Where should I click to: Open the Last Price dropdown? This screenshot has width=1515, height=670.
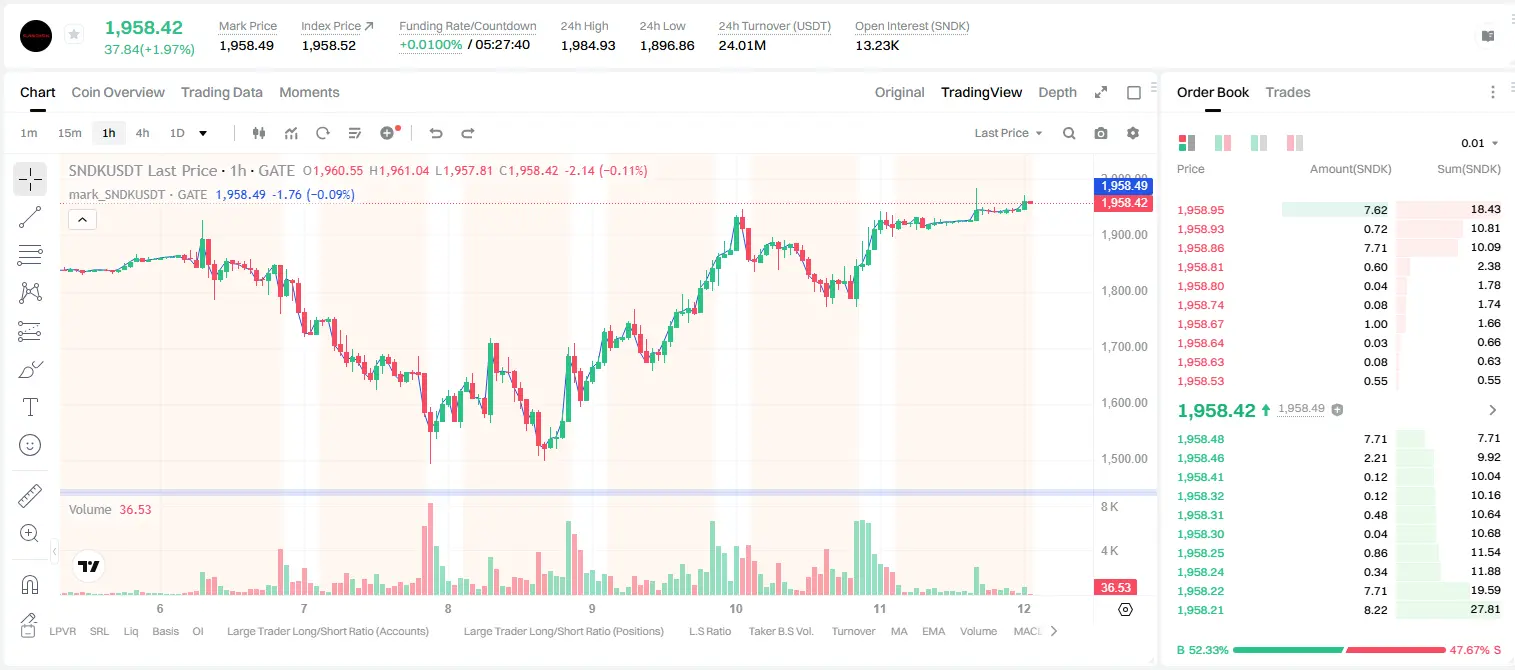pyautogui.click(x=1008, y=133)
